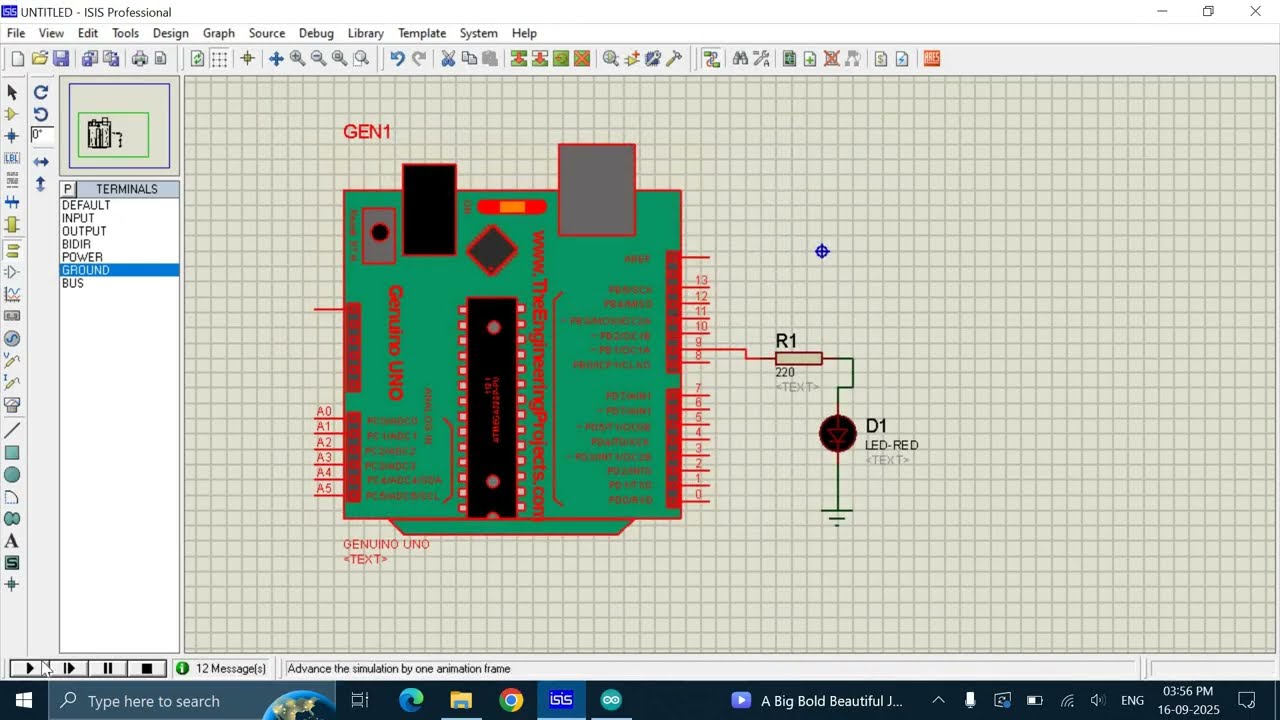Click the Step simulation button
This screenshot has width=1280, height=720.
(69, 668)
